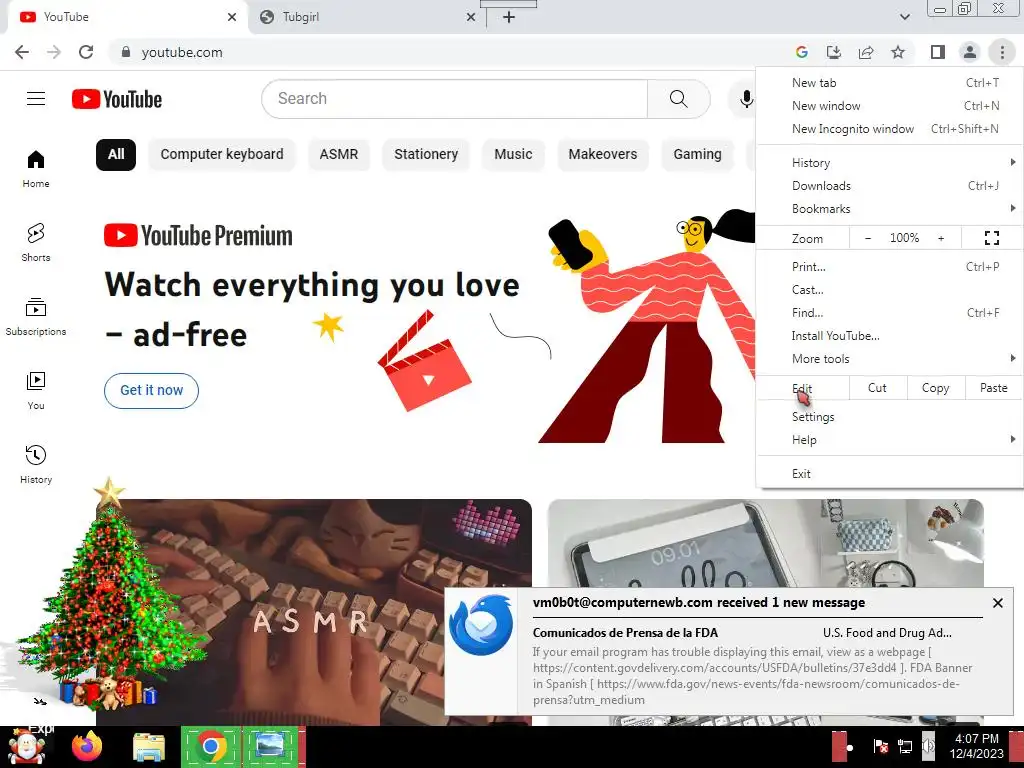Go to Home in YouTube sidebar

coord(36,168)
